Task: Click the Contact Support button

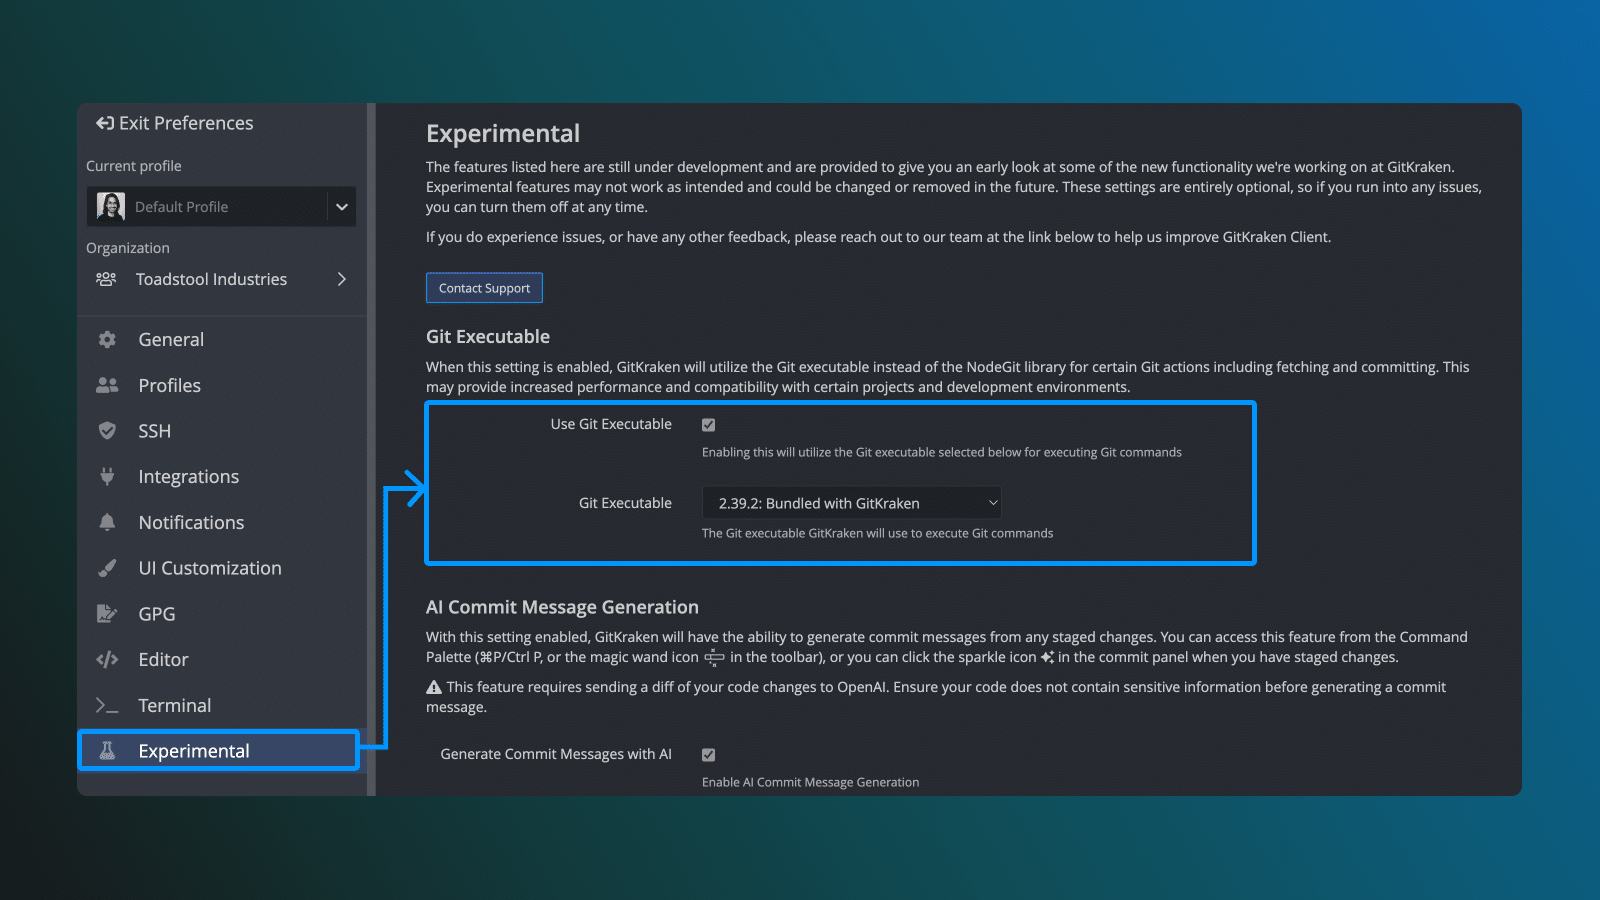Action: tap(484, 287)
